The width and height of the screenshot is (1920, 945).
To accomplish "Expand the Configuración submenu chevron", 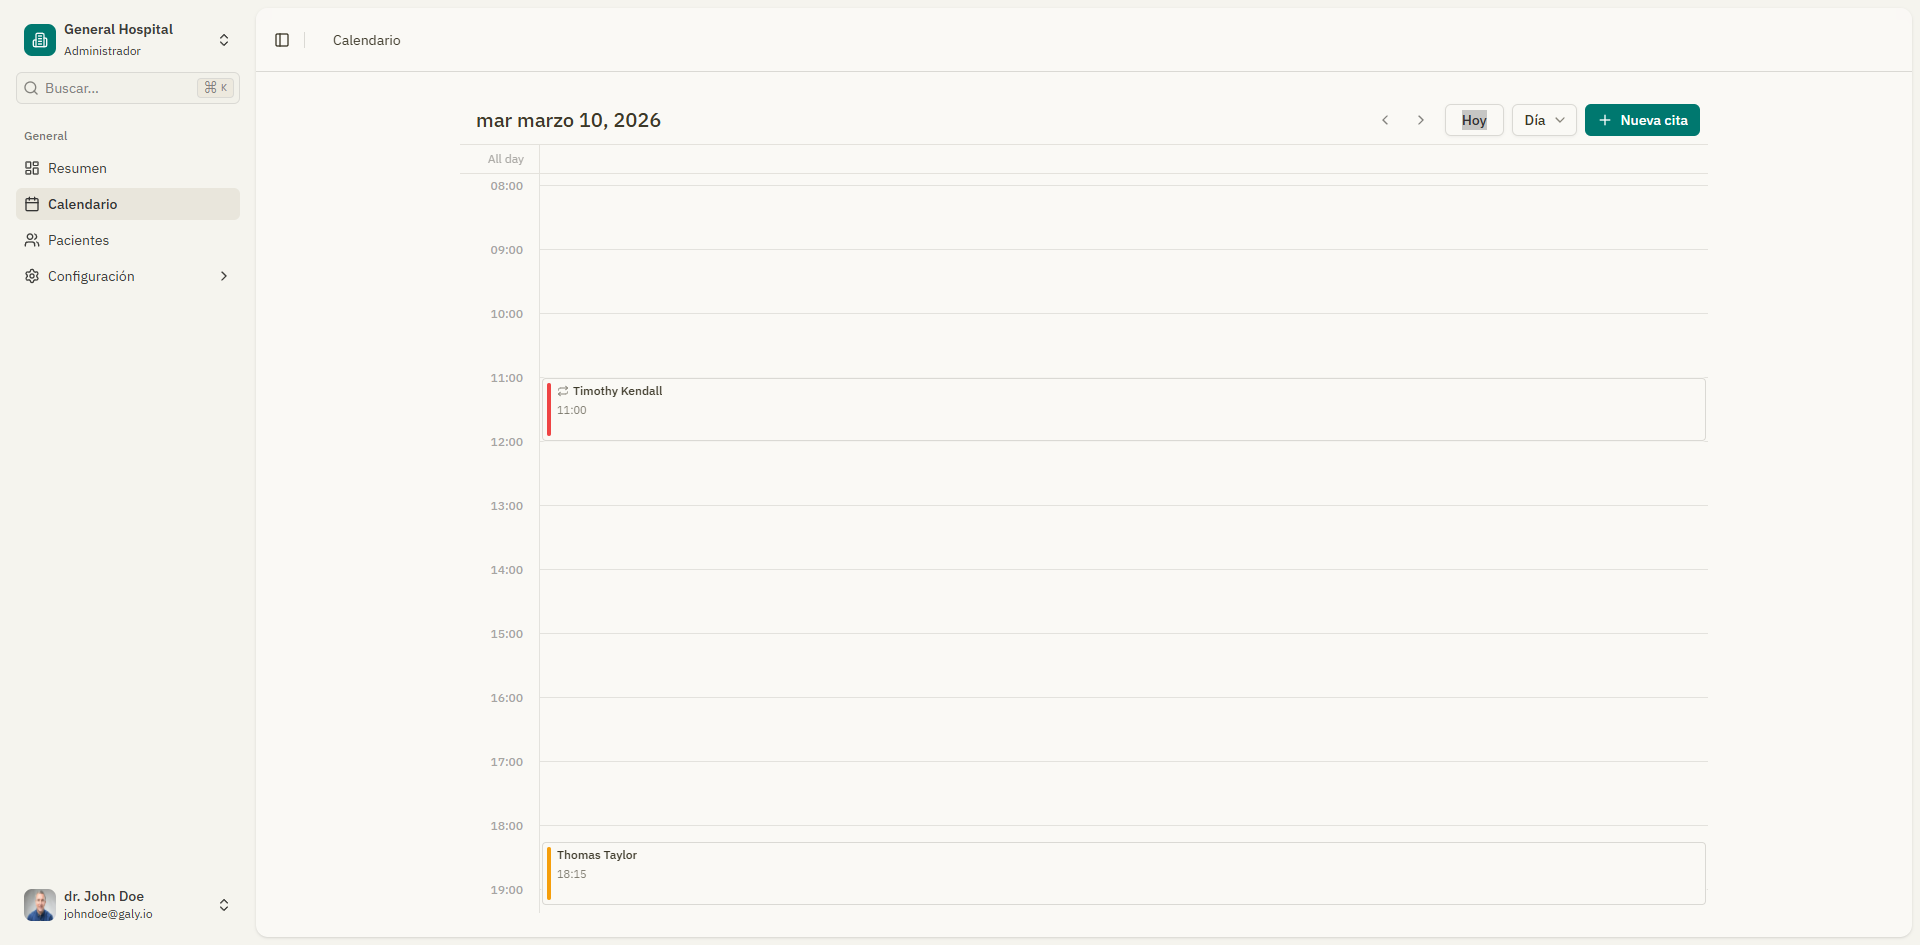I will pyautogui.click(x=223, y=276).
